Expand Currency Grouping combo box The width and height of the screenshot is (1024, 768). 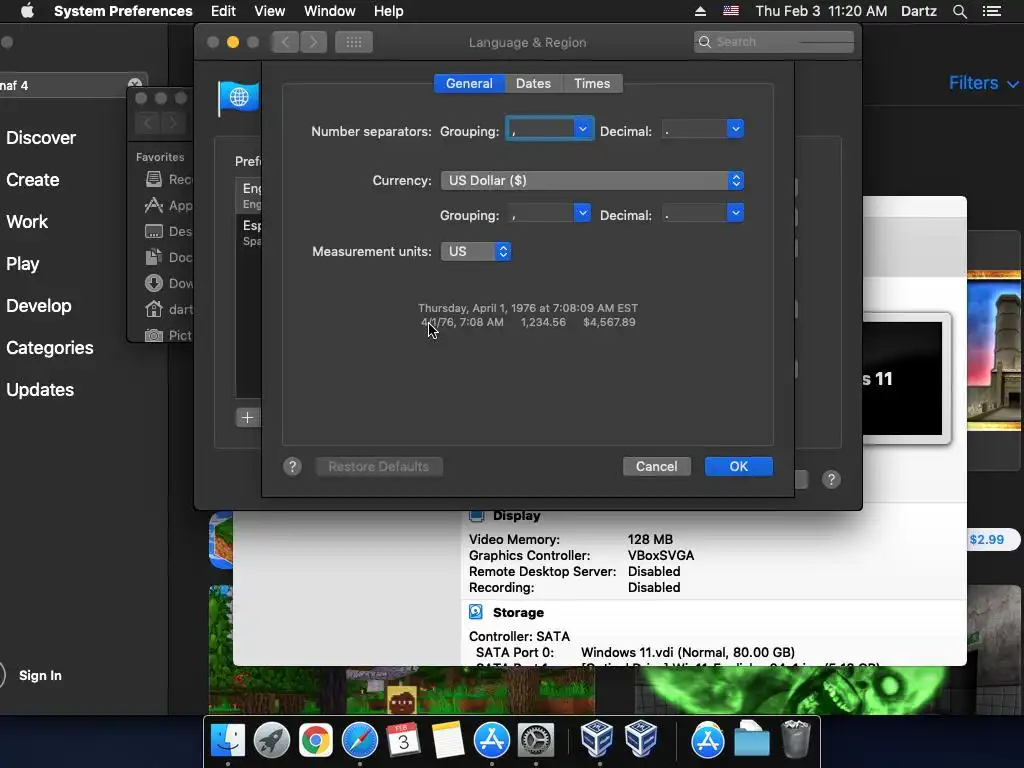[x=583, y=213]
